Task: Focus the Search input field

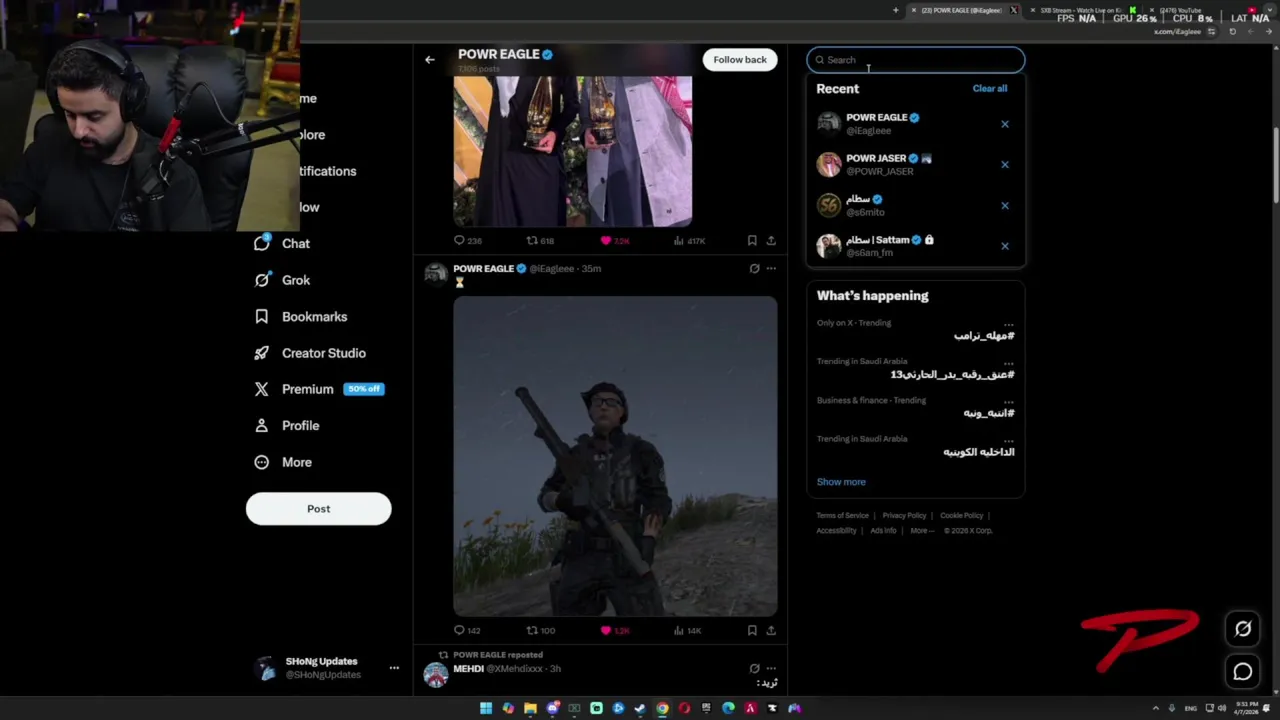Action: tap(916, 60)
